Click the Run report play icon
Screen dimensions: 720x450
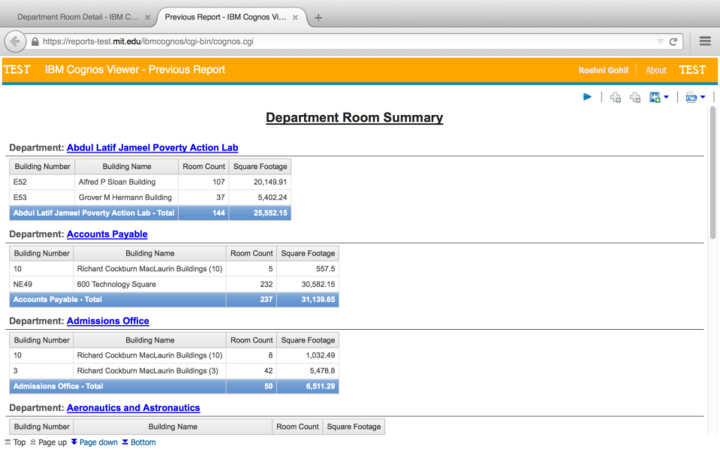click(588, 97)
